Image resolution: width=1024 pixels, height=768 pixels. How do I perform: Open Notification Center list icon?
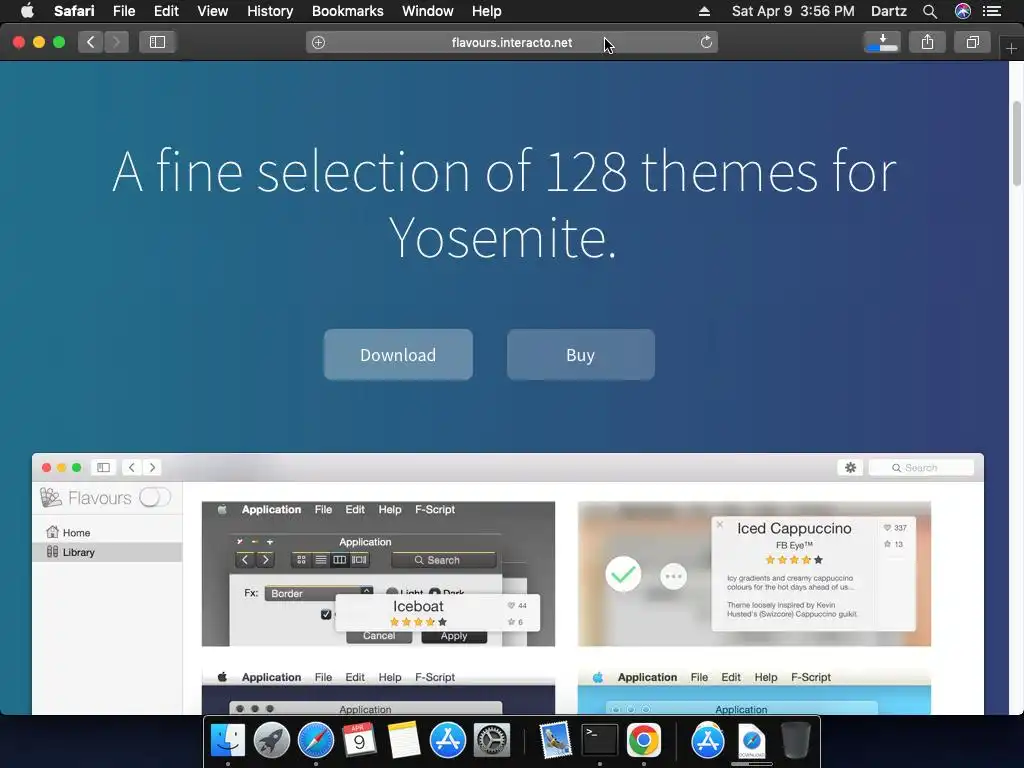tap(992, 11)
